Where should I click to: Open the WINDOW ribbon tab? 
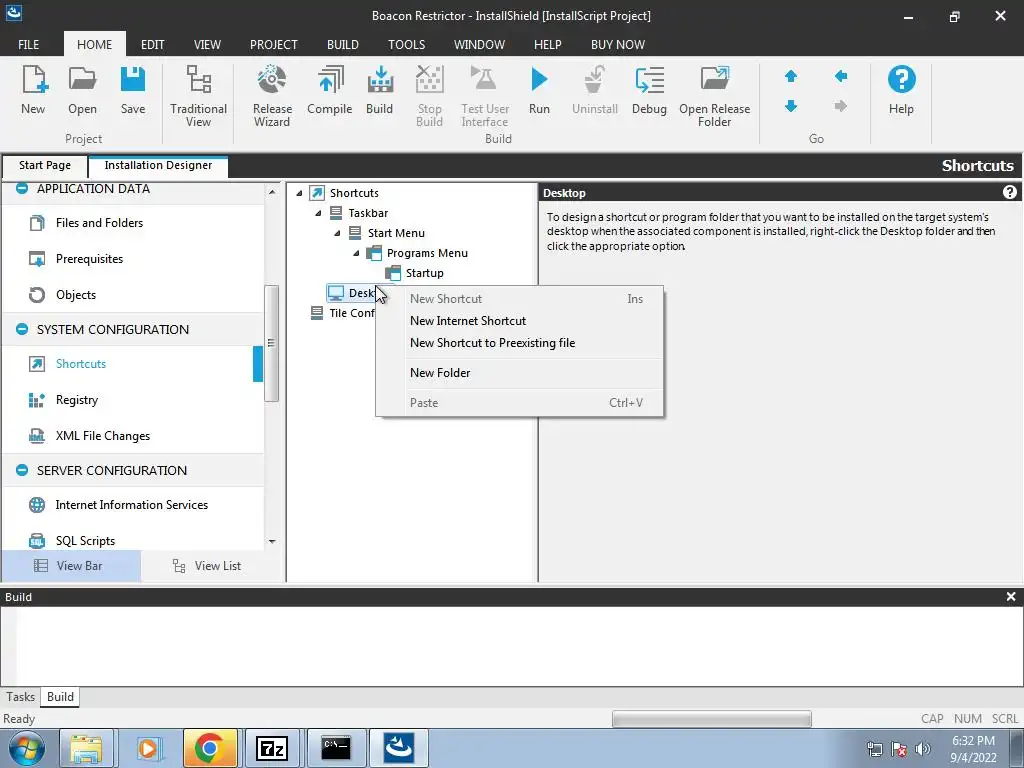coord(479,44)
